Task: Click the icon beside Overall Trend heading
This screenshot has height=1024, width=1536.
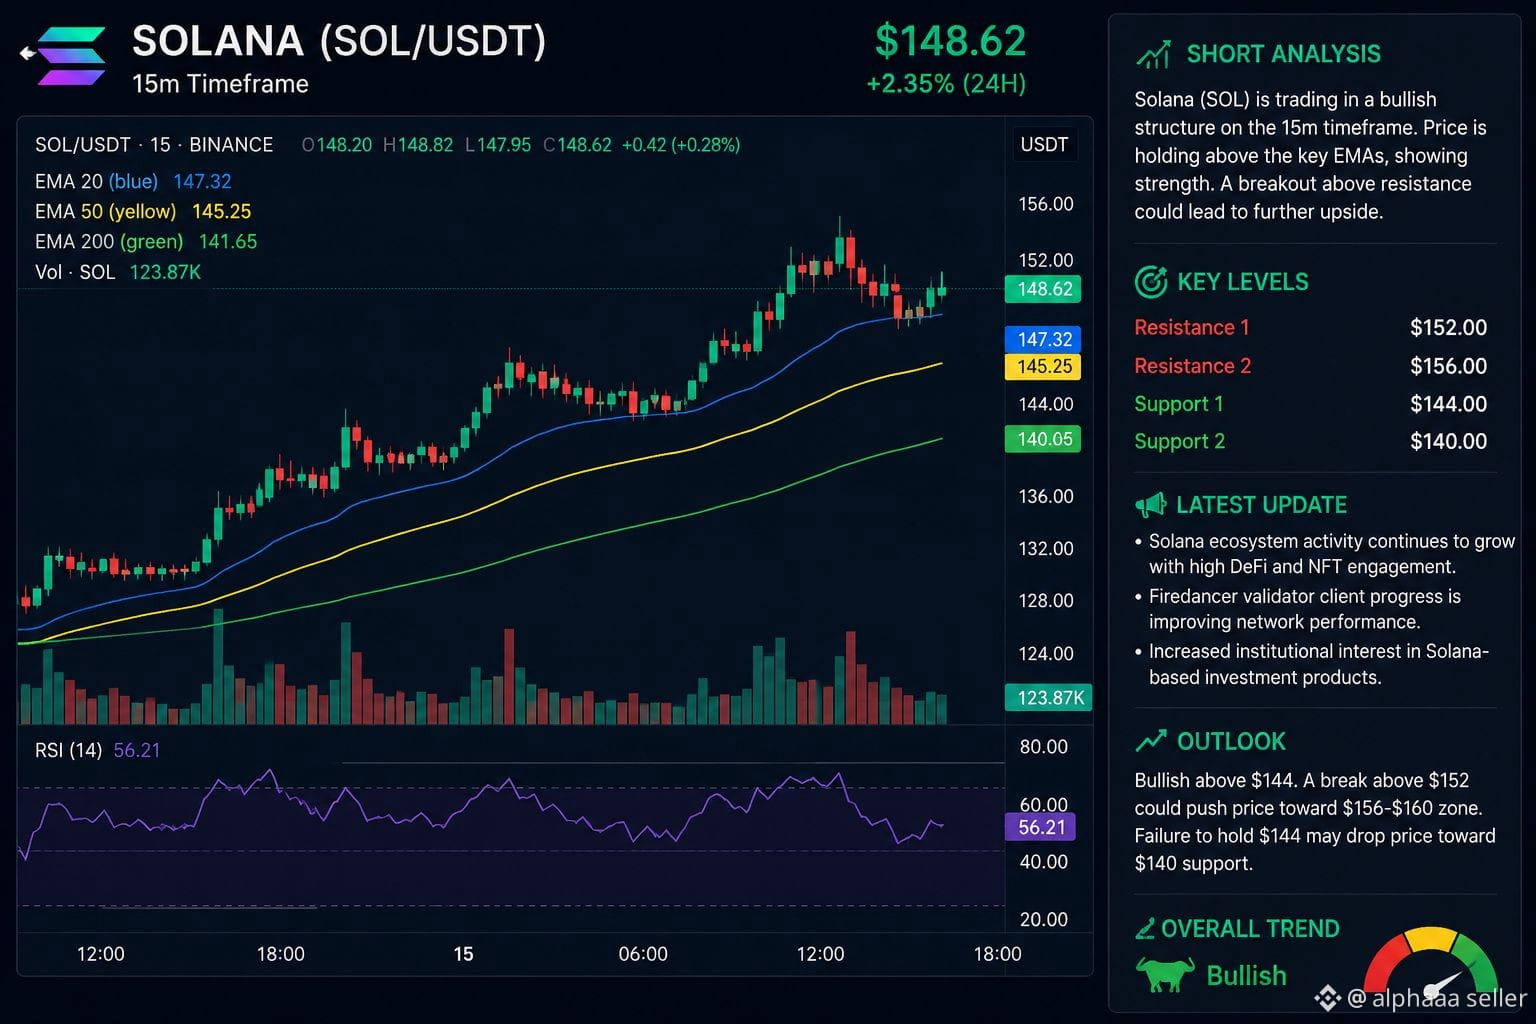Action: (1145, 929)
